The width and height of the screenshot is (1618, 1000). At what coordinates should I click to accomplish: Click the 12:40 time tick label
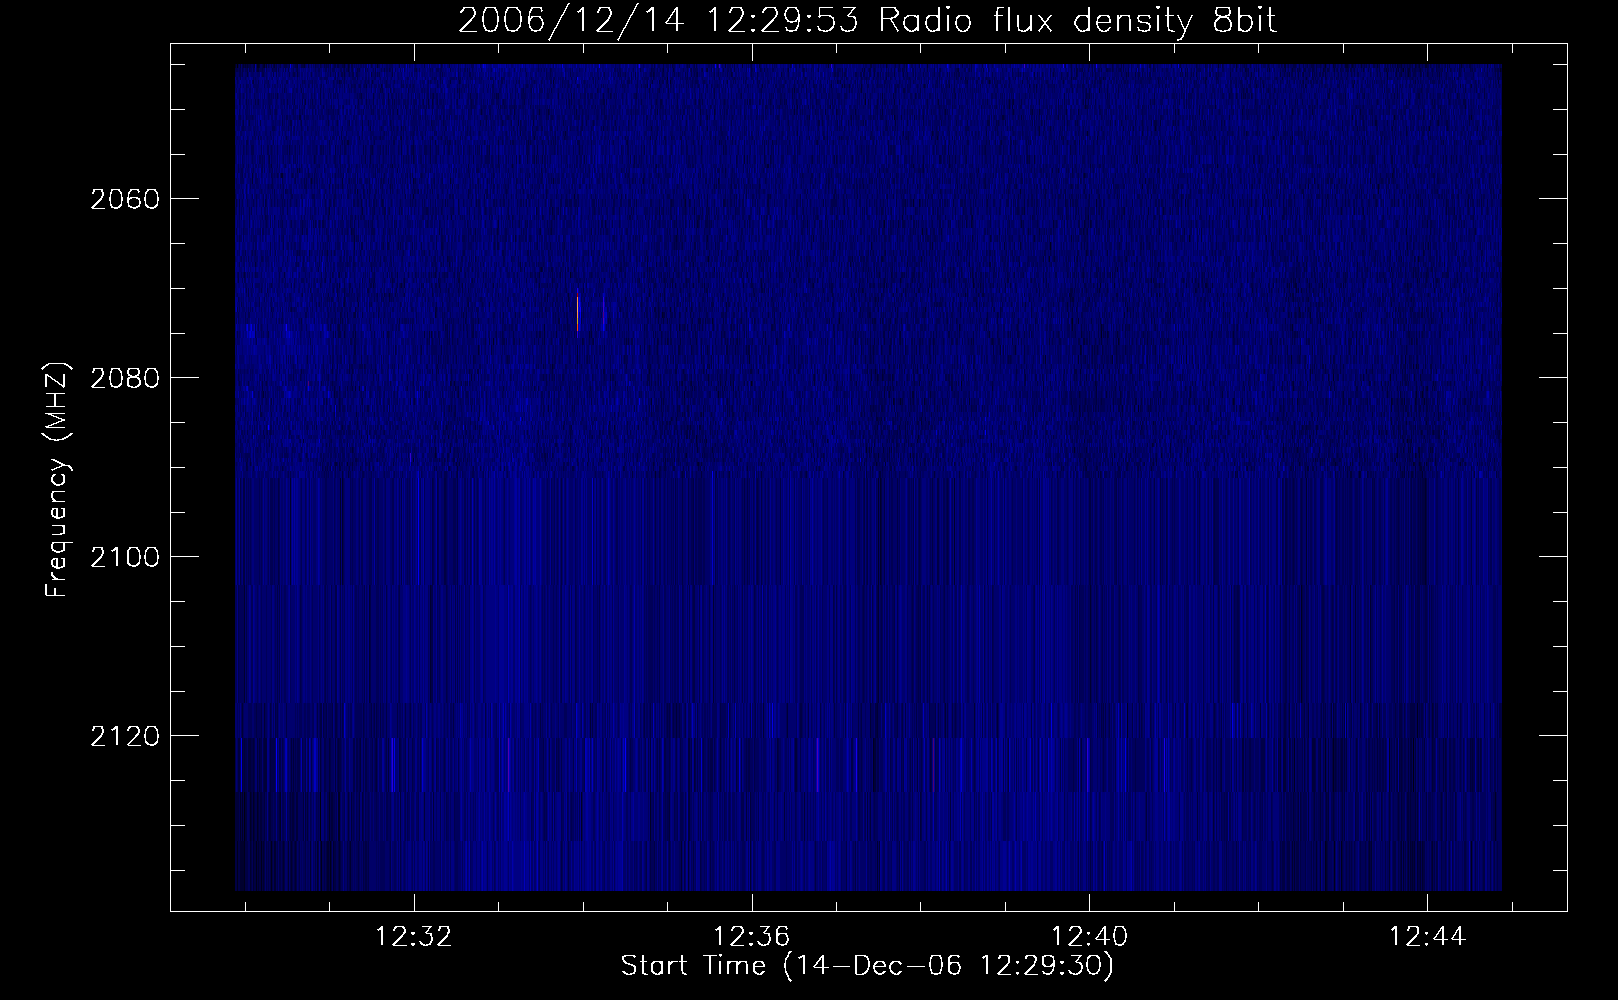coord(1089,937)
